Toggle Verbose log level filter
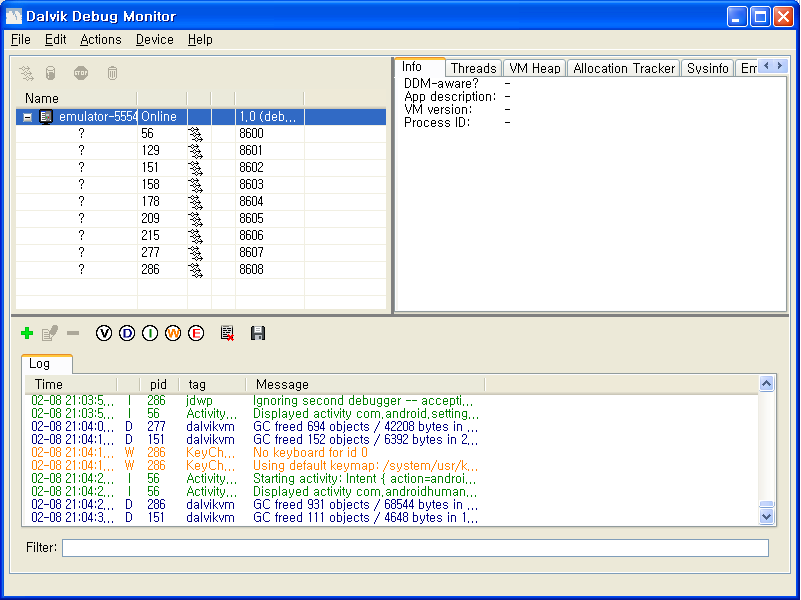Image resolution: width=801 pixels, height=600 pixels. point(104,333)
